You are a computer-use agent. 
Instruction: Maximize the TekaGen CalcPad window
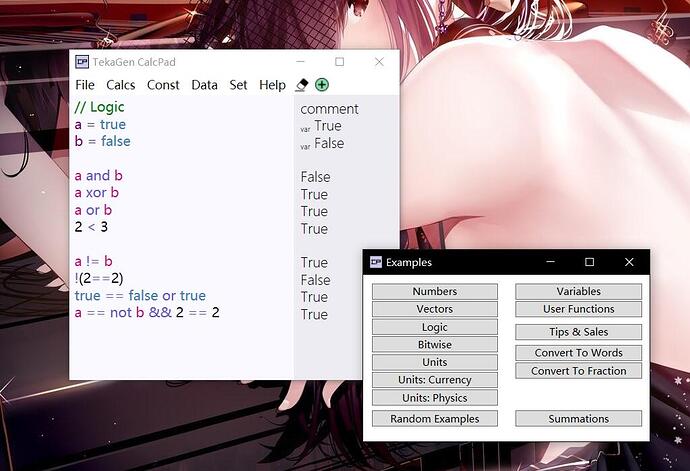click(339, 62)
